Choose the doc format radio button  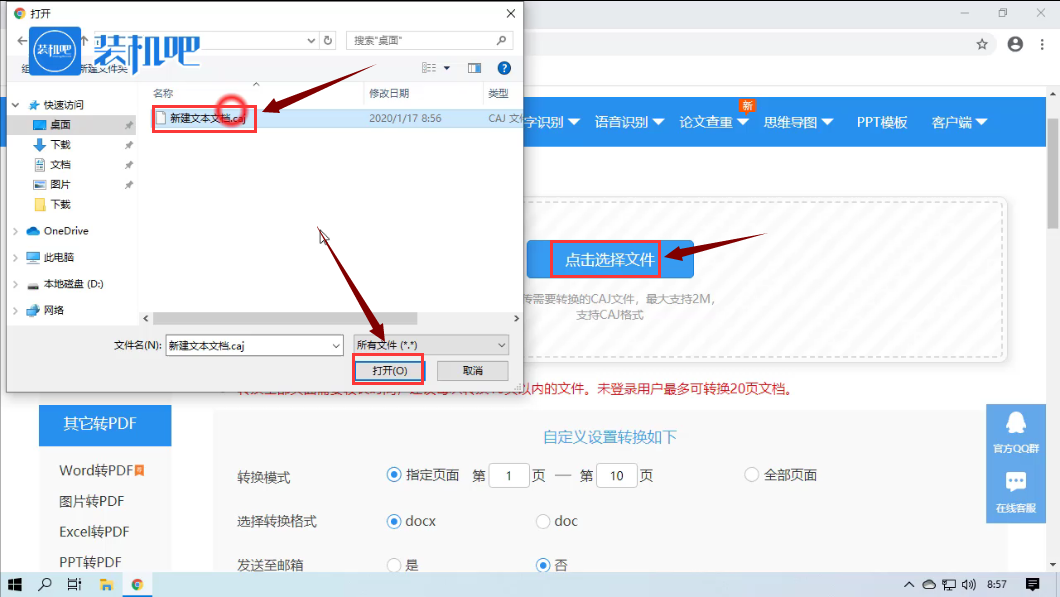543,521
